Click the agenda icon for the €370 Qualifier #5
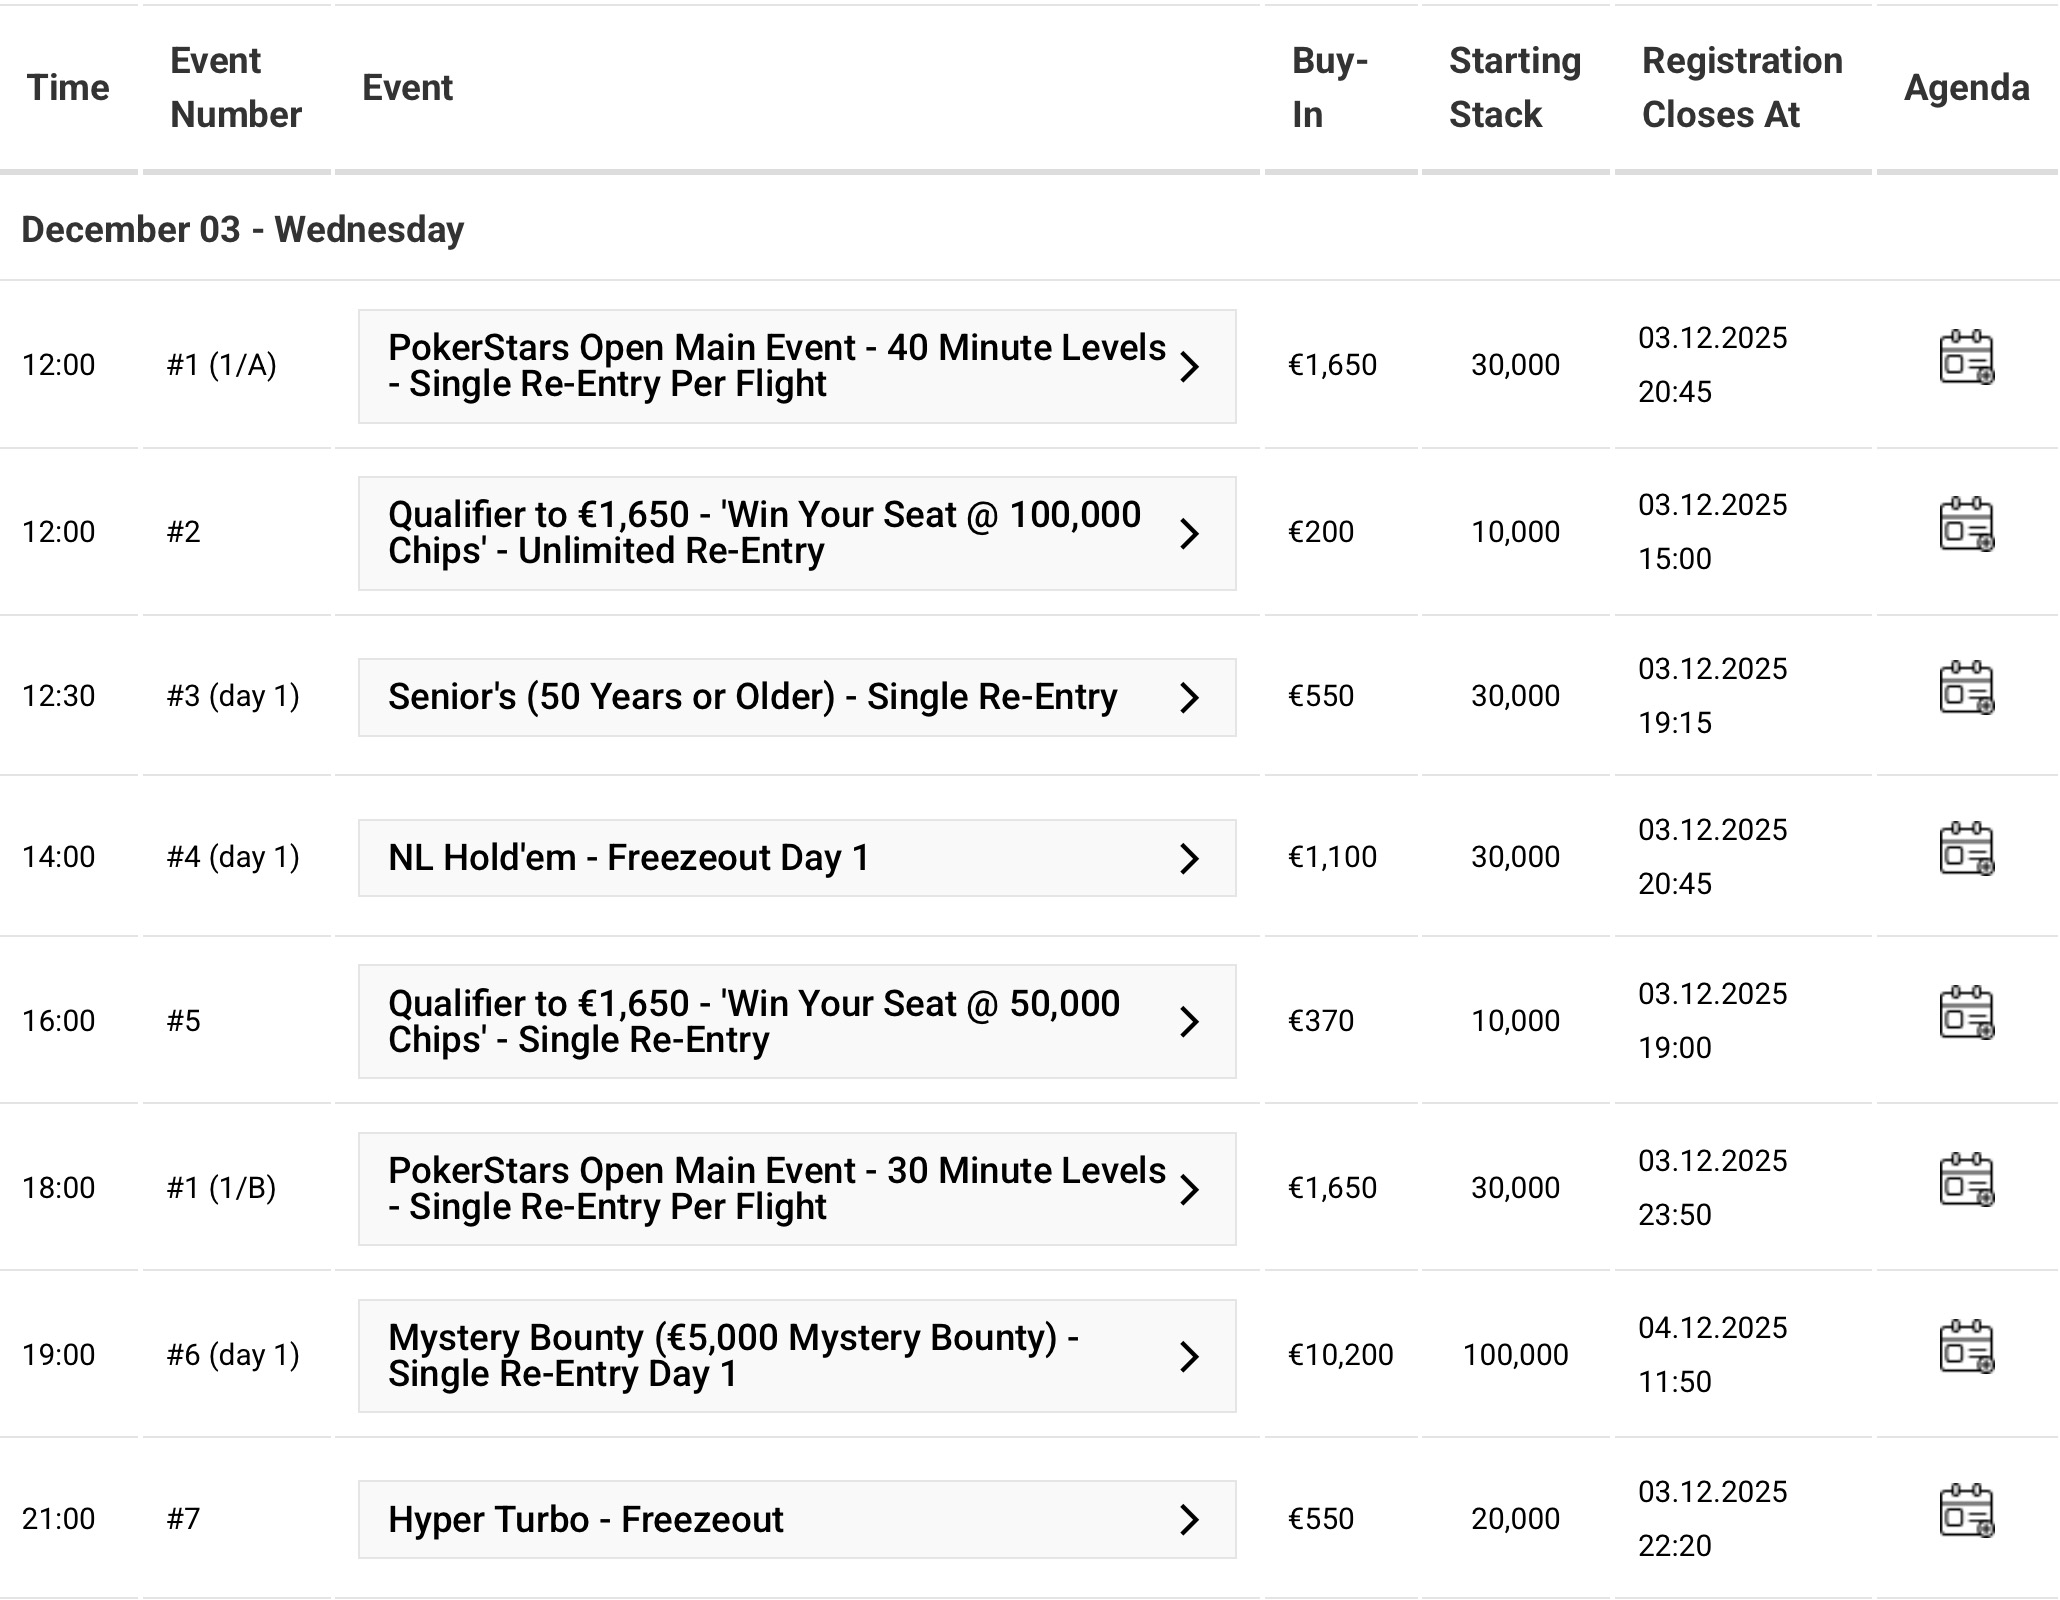The height and width of the screenshot is (1600, 2060). pos(1966,1013)
